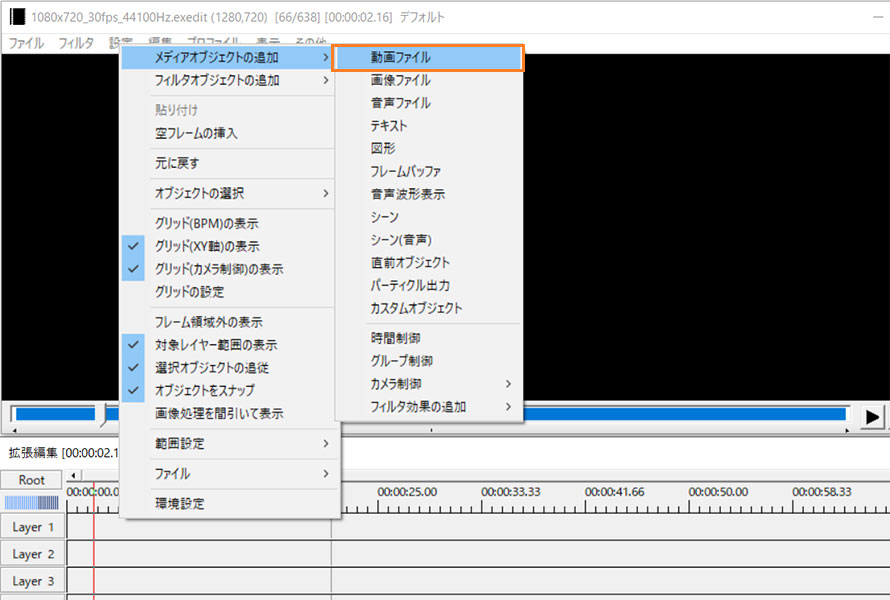This screenshot has height=600, width=890.
Task: Click the timeline zoom gauge under Root
Action: 32,502
